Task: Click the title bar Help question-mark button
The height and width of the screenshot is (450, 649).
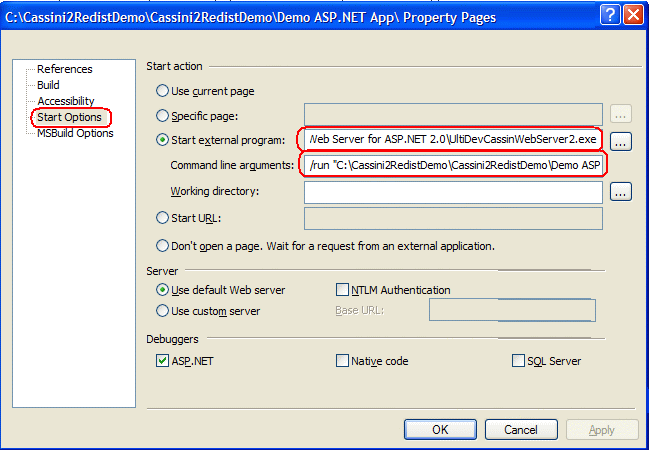Action: click(x=611, y=15)
